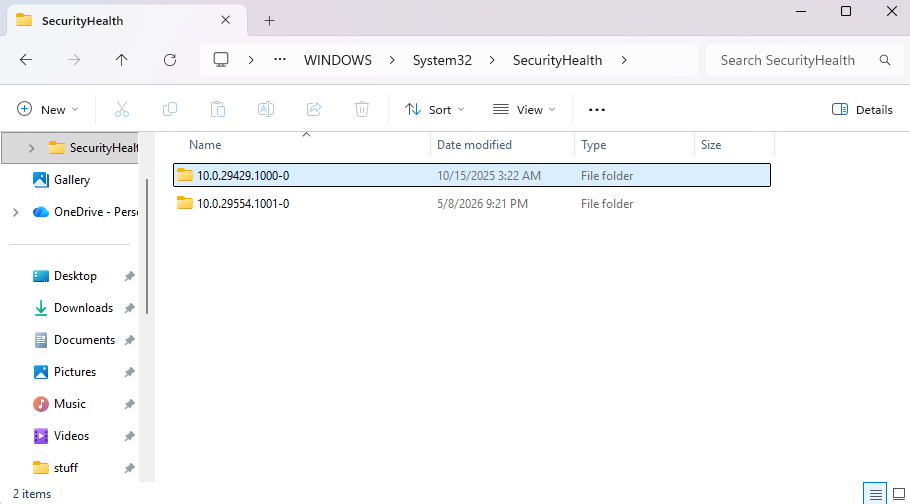Refresh the SecurityHealth folder view

pos(169,60)
